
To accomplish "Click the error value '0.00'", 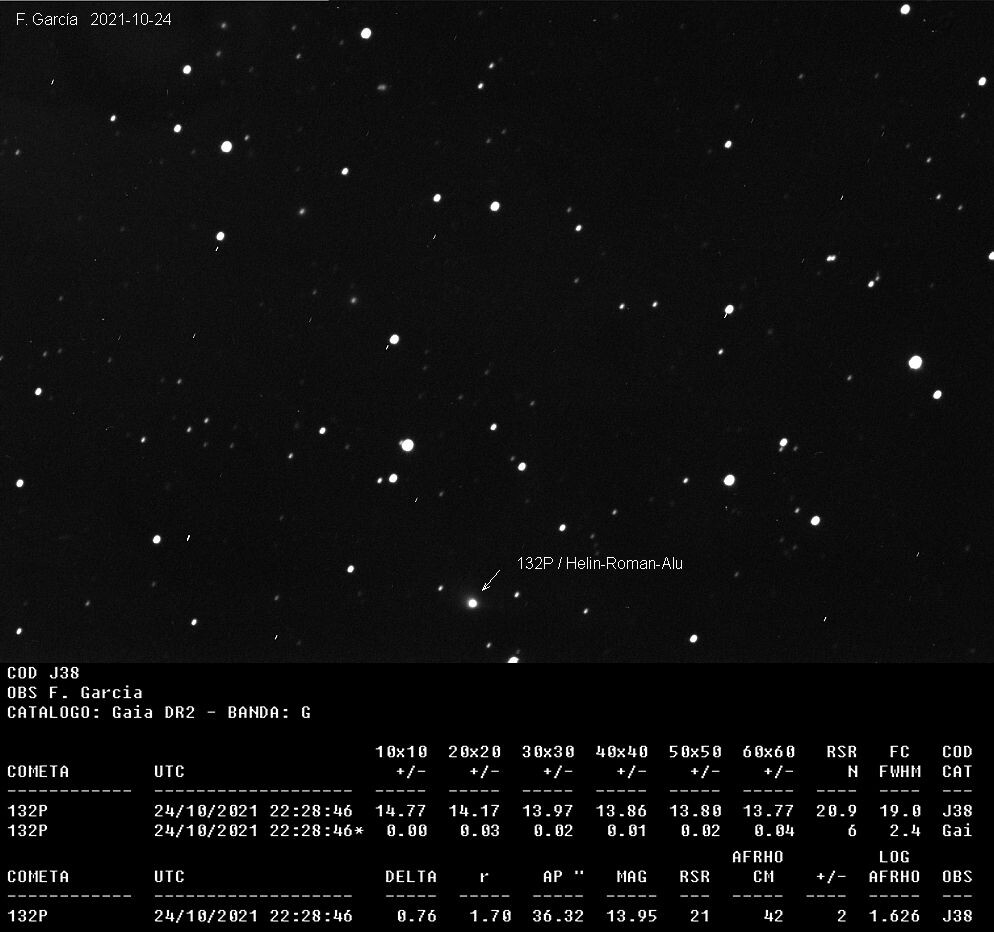I will tap(407, 831).
